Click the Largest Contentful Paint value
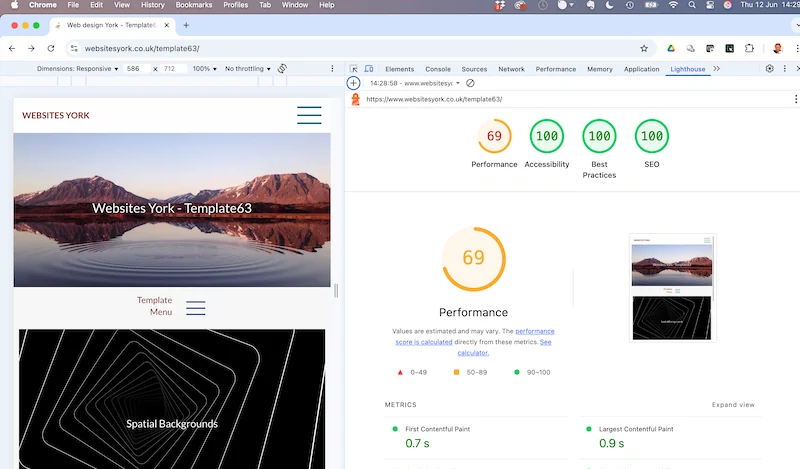 pyautogui.click(x=611, y=443)
